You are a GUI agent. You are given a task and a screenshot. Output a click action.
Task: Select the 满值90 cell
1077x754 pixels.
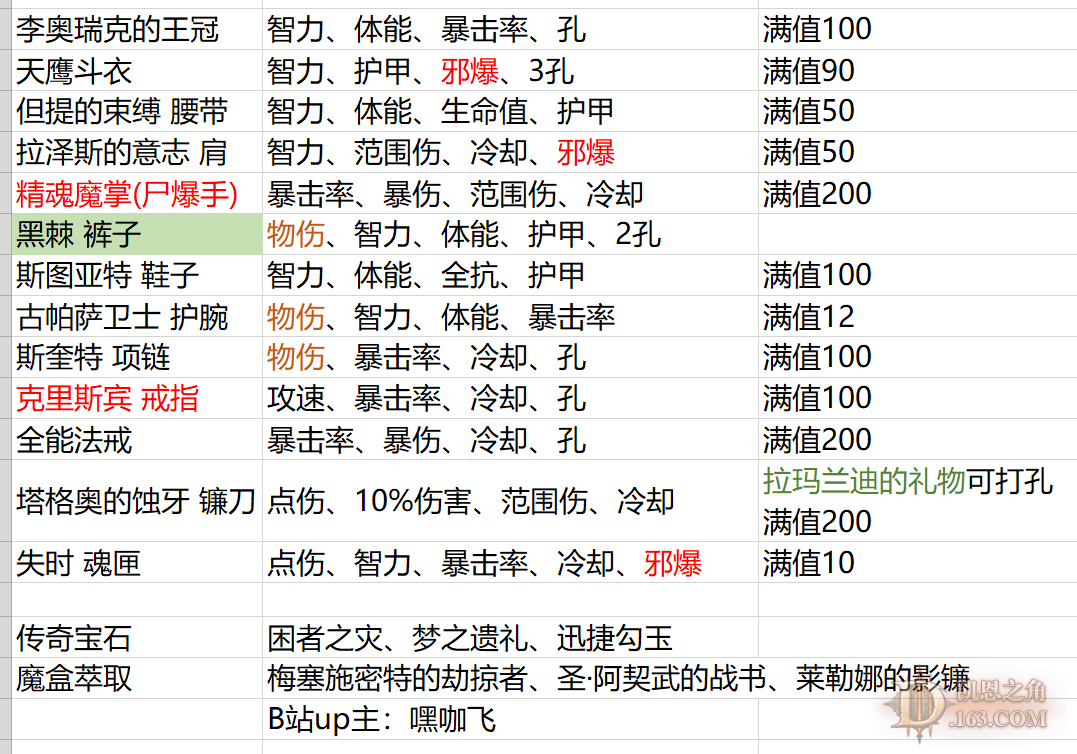(x=809, y=71)
